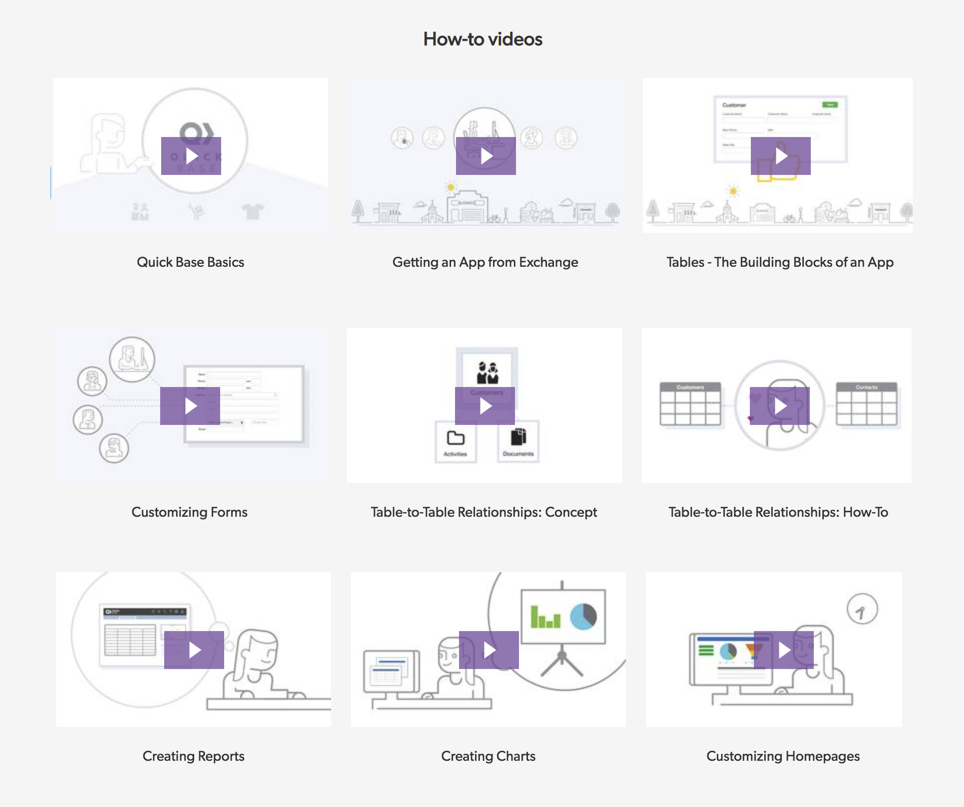The width and height of the screenshot is (964, 807).
Task: Open the Quick Base Basics title link
Action: pos(191,262)
